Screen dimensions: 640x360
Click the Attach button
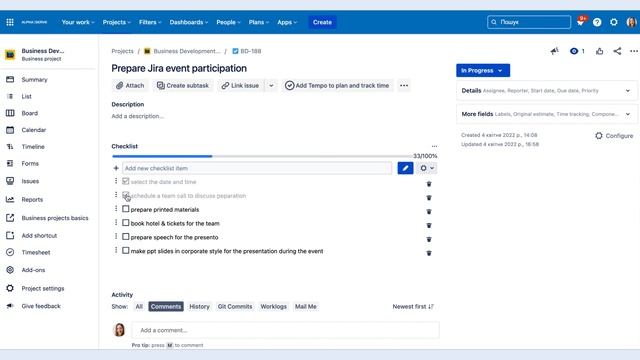coord(130,85)
